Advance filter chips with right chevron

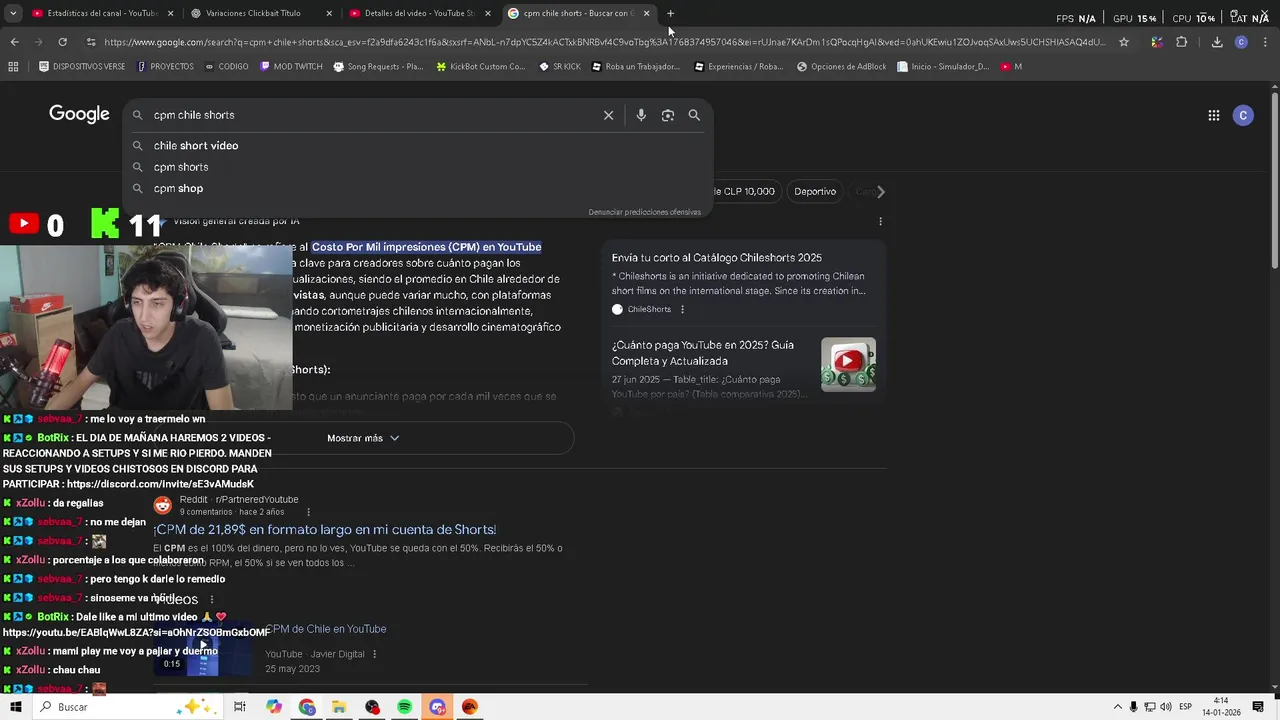point(880,191)
